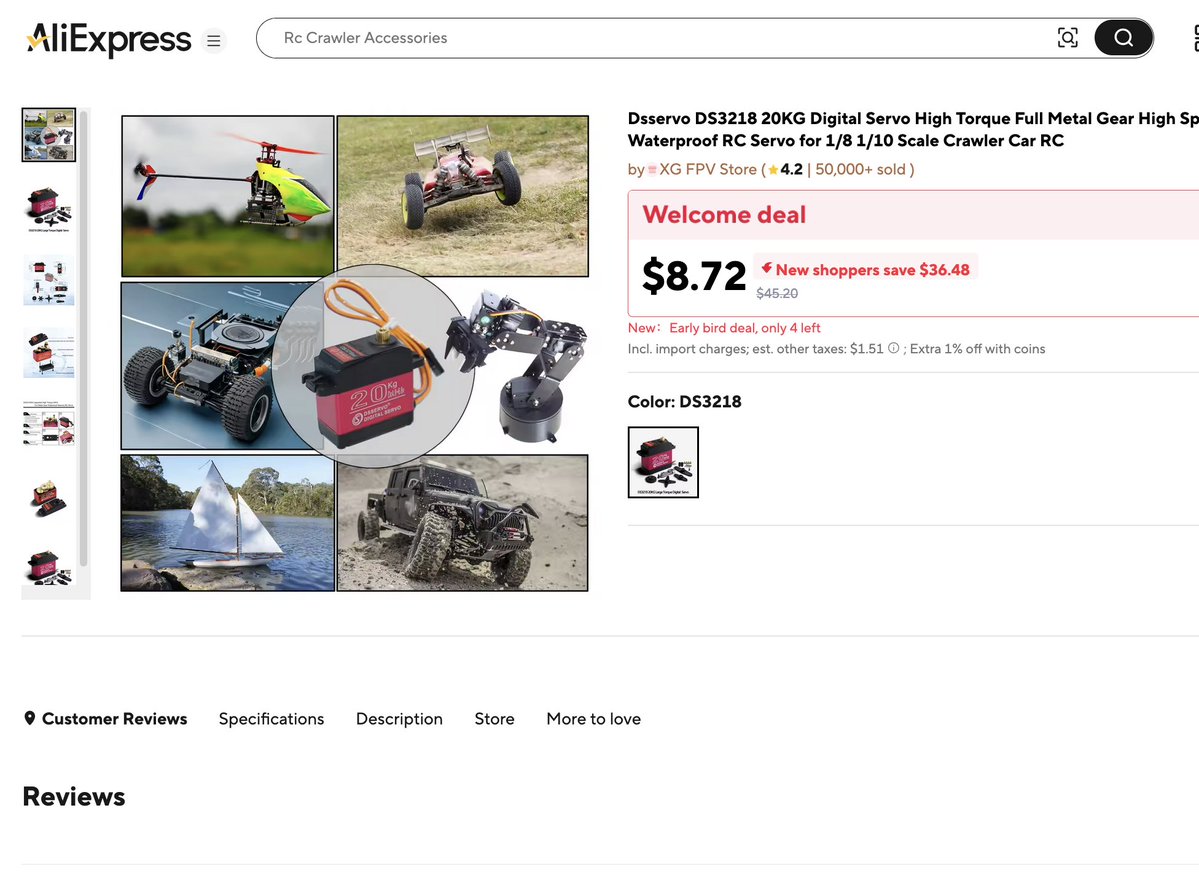View the Store tab
The image size is (1199, 875).
click(494, 718)
